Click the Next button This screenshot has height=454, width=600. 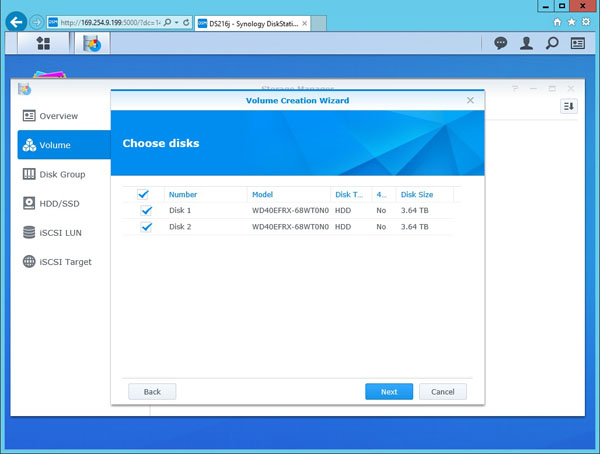point(389,391)
